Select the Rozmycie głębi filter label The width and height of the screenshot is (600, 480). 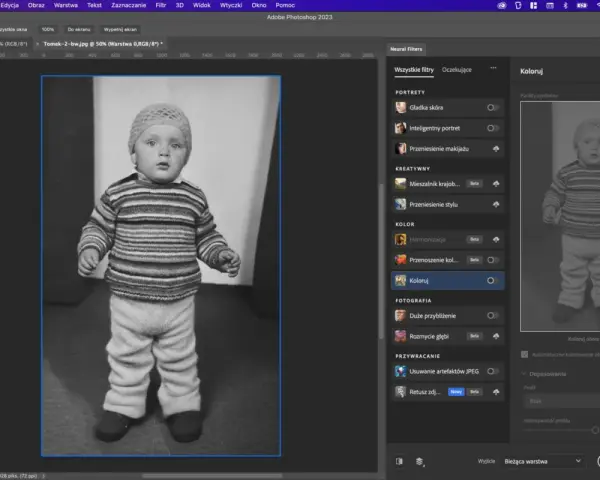pos(429,336)
